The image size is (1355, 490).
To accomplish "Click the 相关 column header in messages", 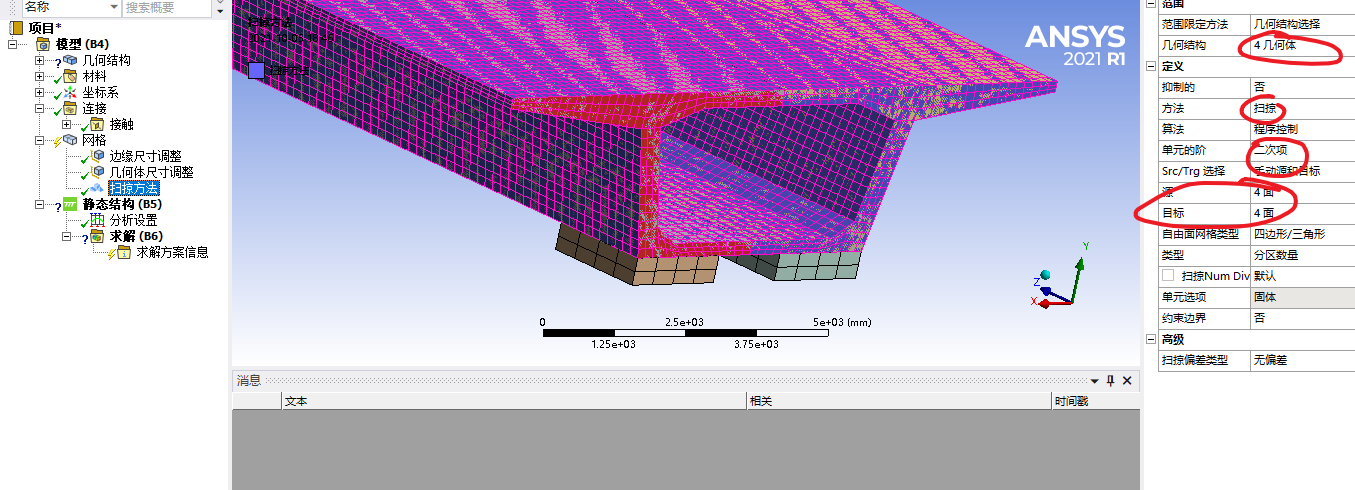I will point(899,401).
